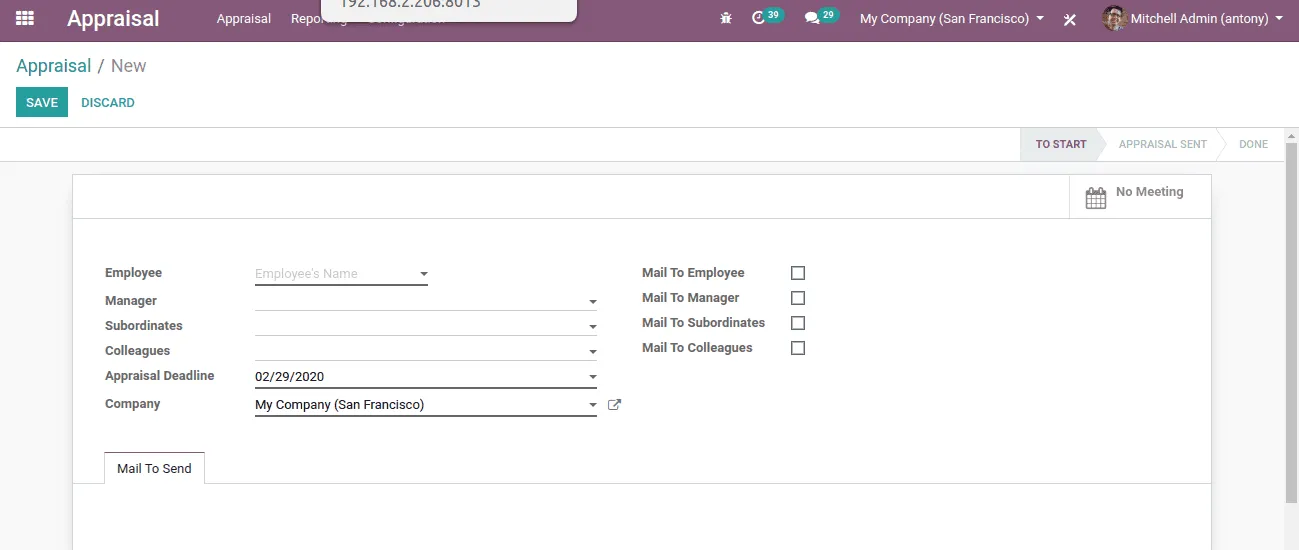Open the apps grid menu icon
Viewport: 1299px width, 550px height.
(25, 18)
